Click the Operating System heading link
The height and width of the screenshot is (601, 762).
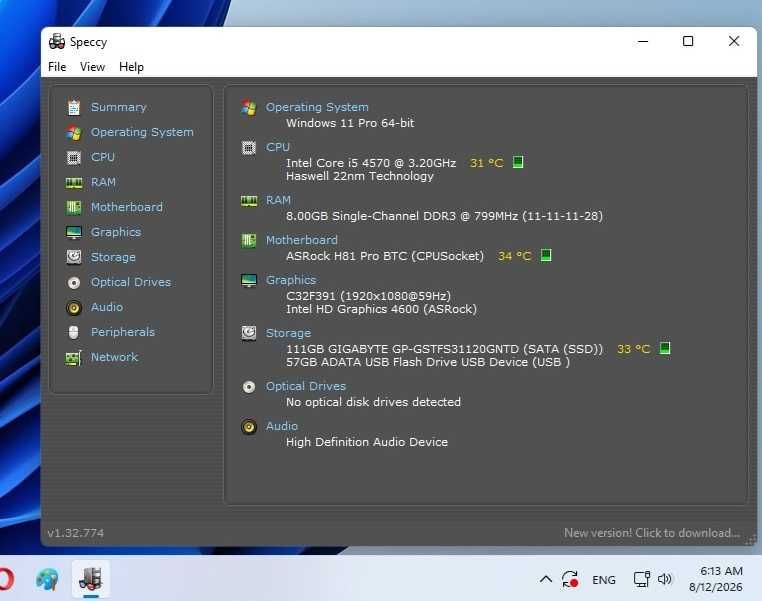click(317, 107)
